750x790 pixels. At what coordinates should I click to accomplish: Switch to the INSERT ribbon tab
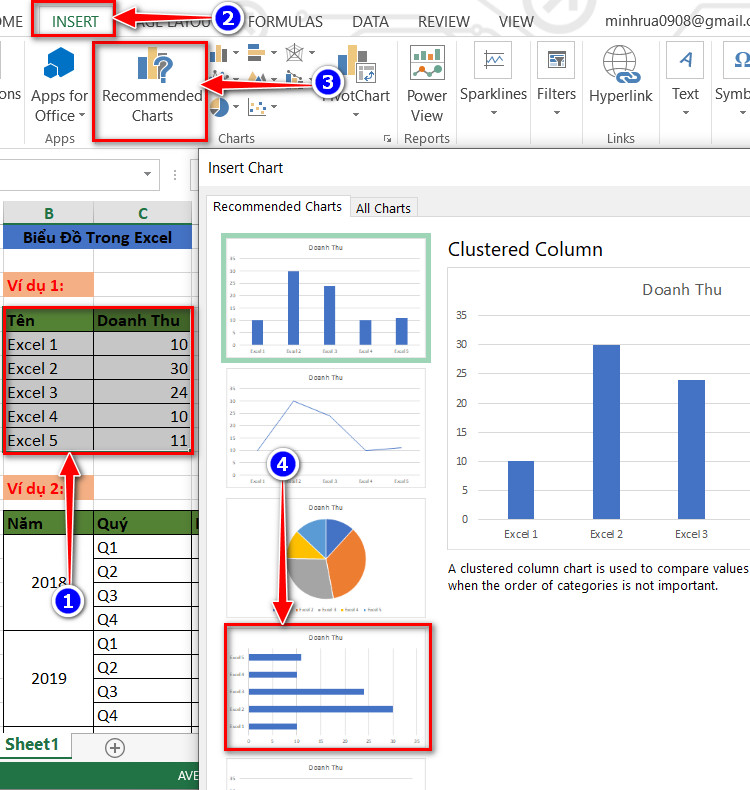tap(75, 22)
